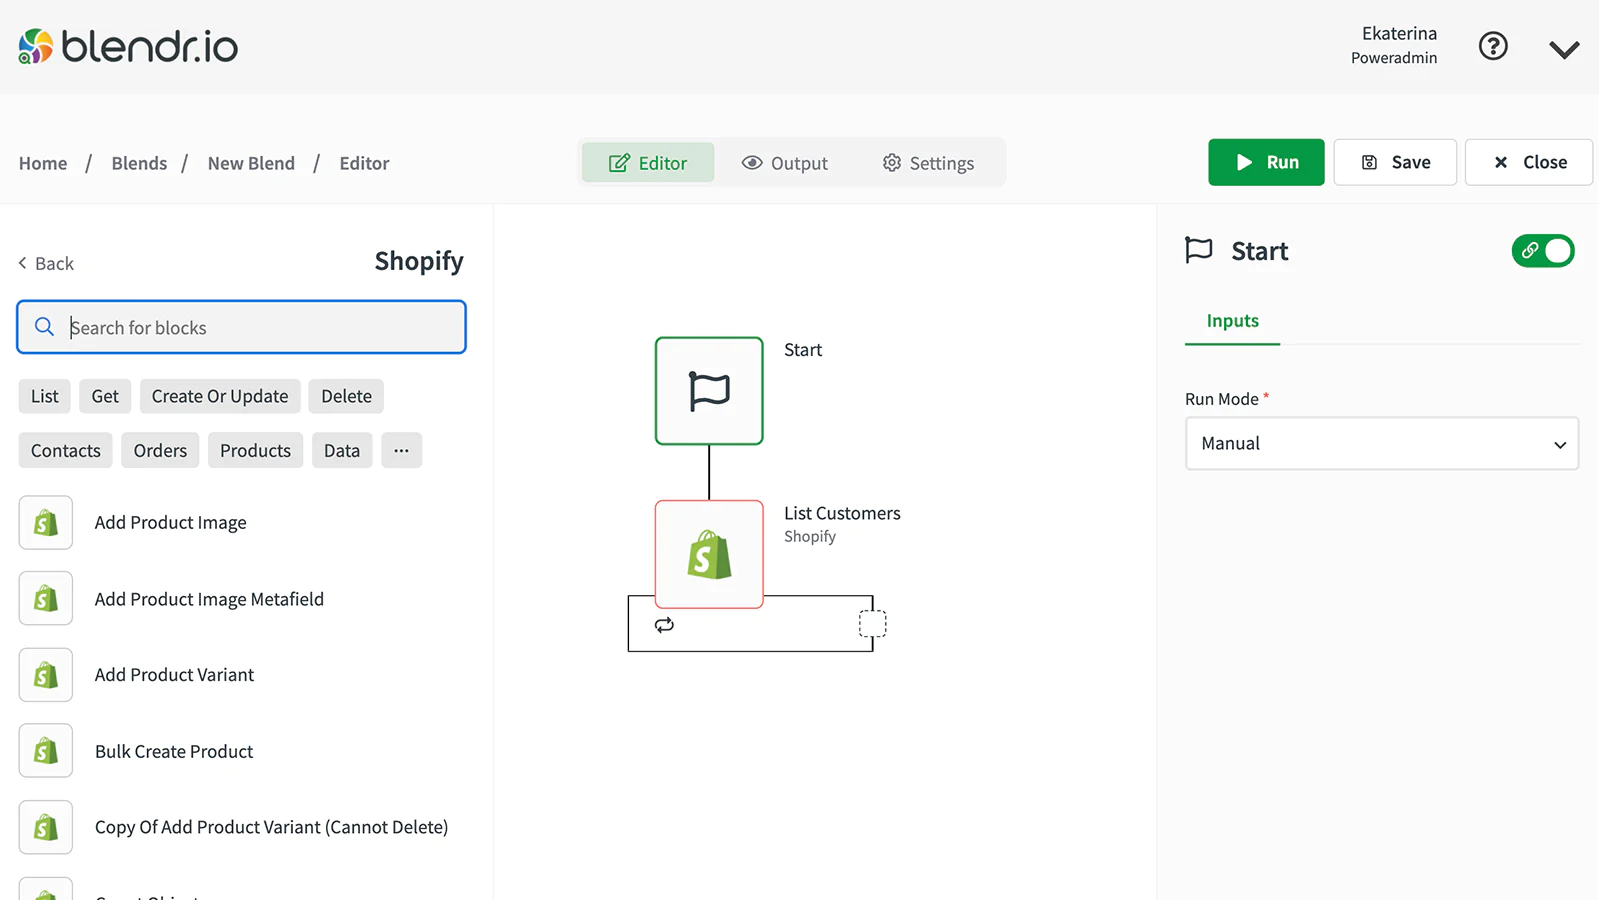Click Bulk Create Product label
This screenshot has width=1600, height=900.
[x=174, y=751]
